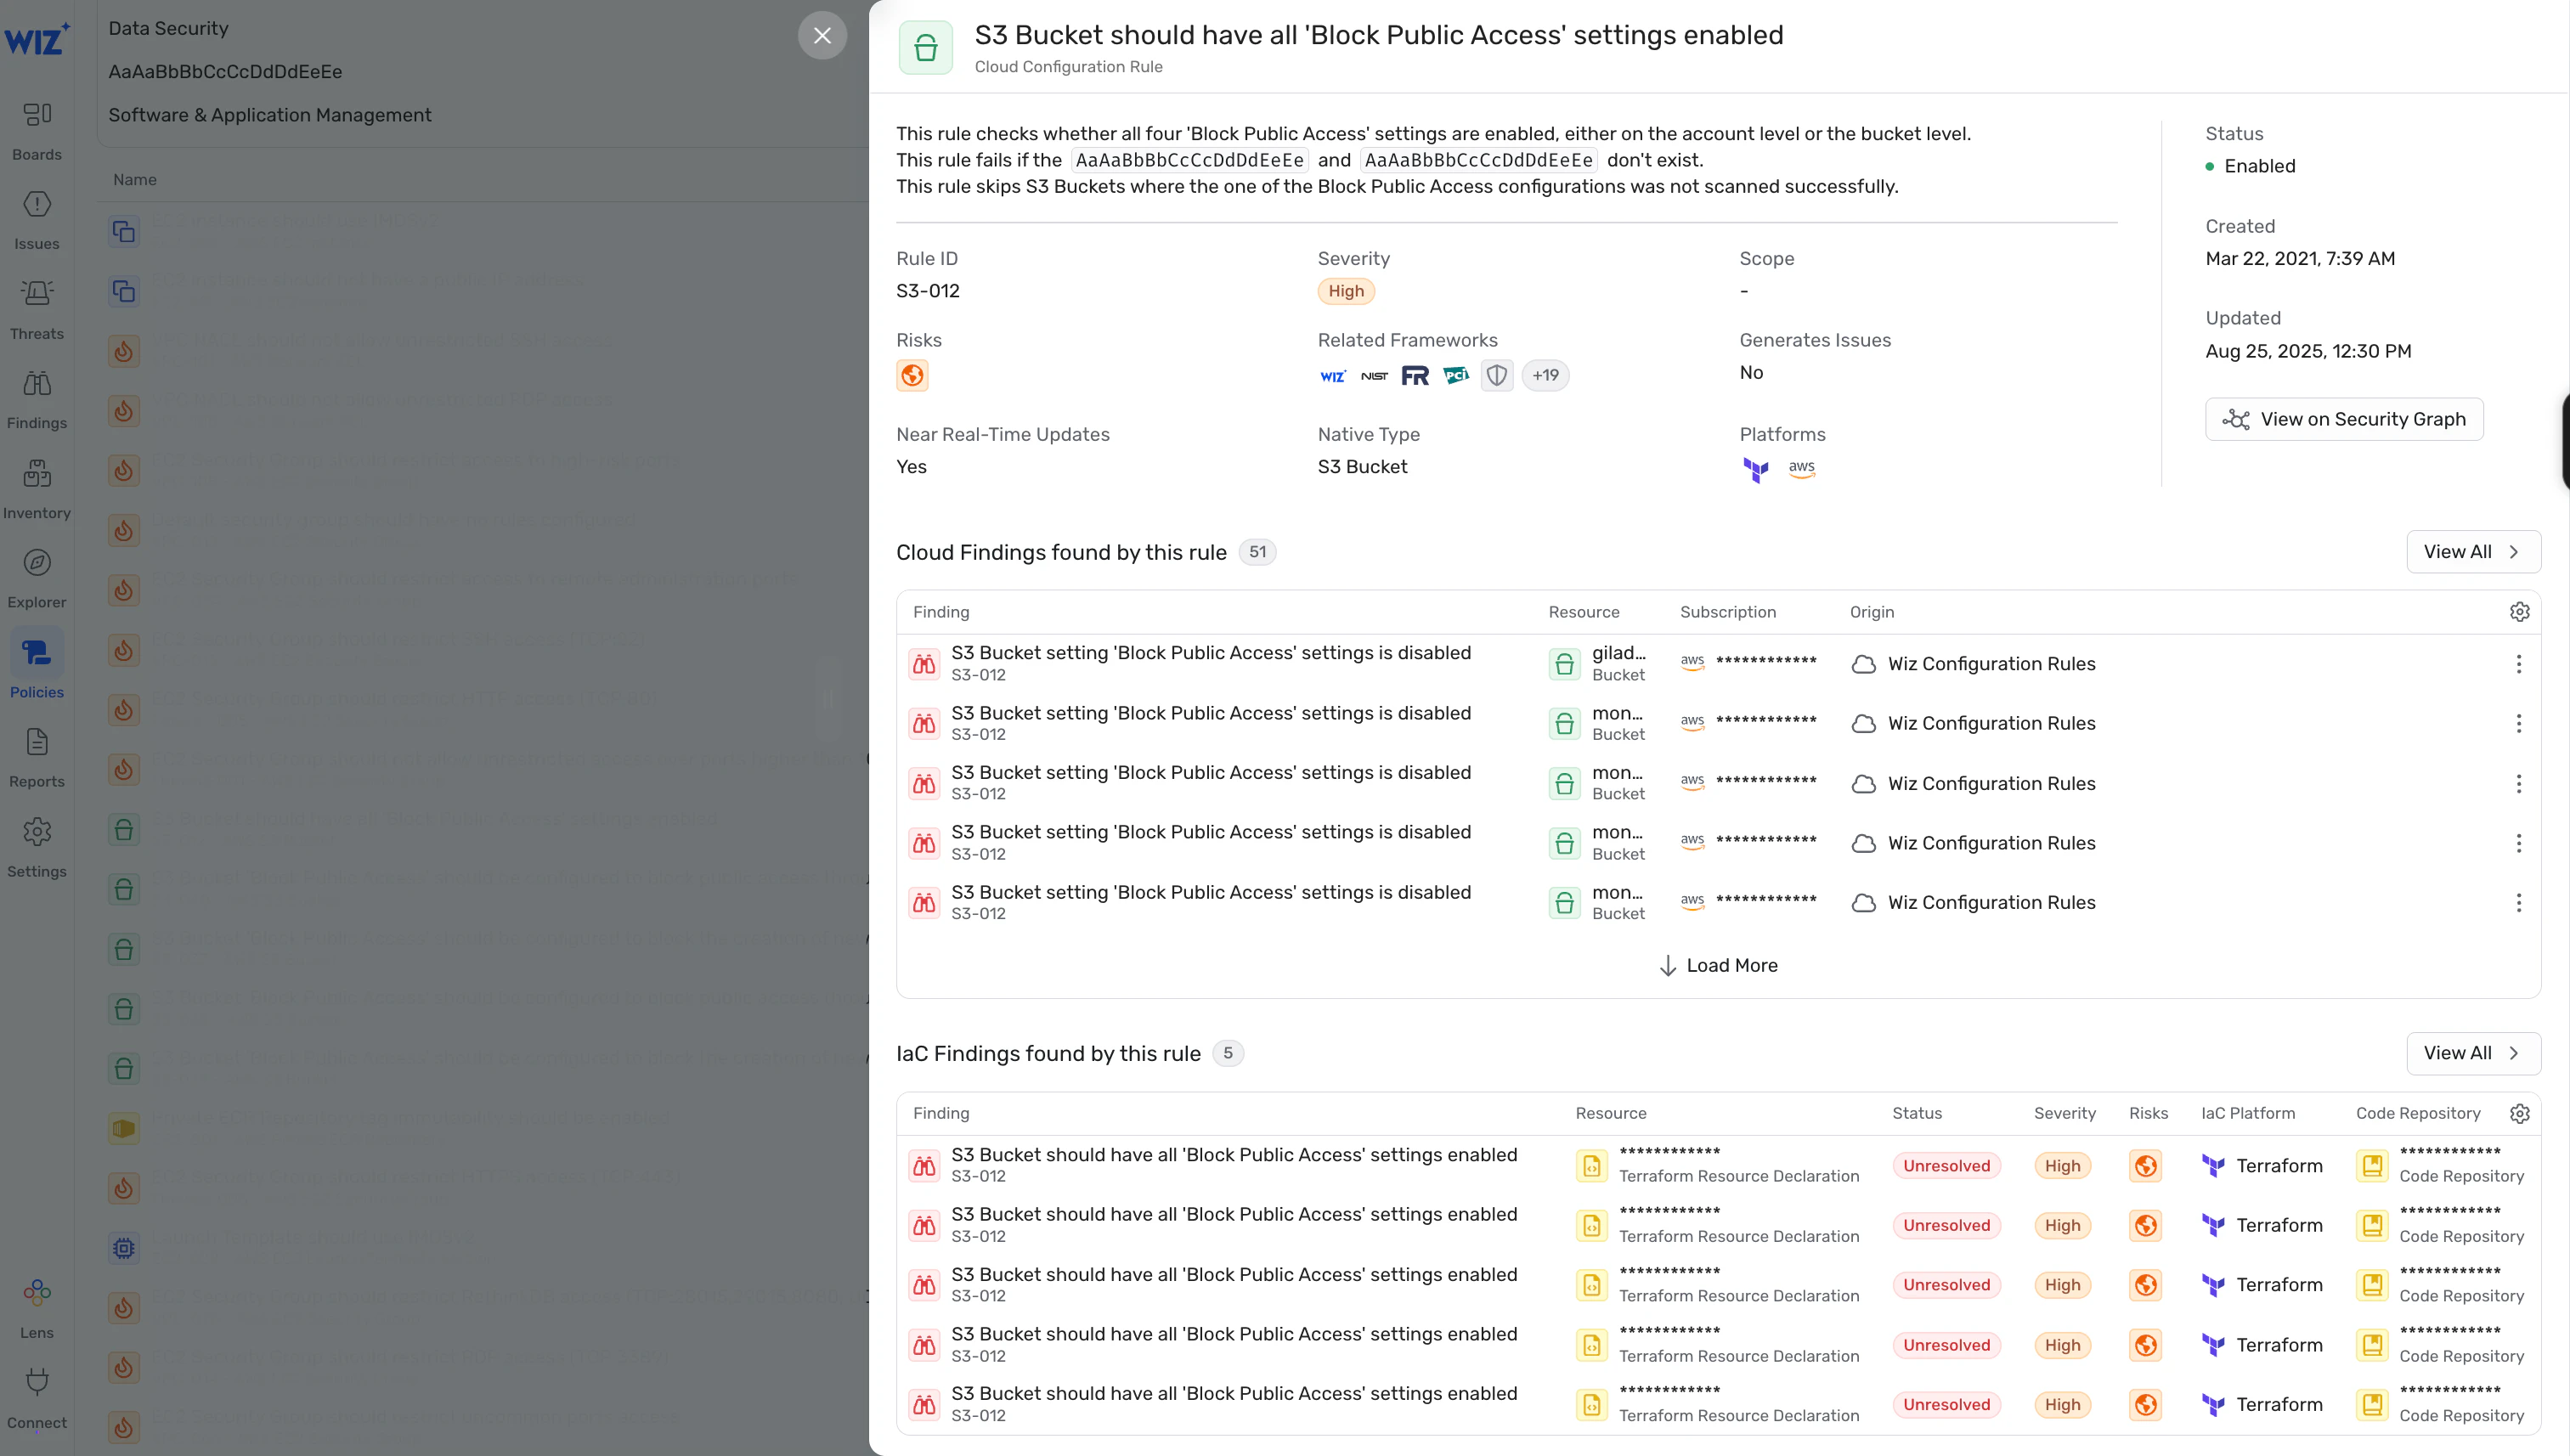This screenshot has width=2570, height=1456.
Task: Click the S3 bucket icon beside rule title
Action: [925, 47]
